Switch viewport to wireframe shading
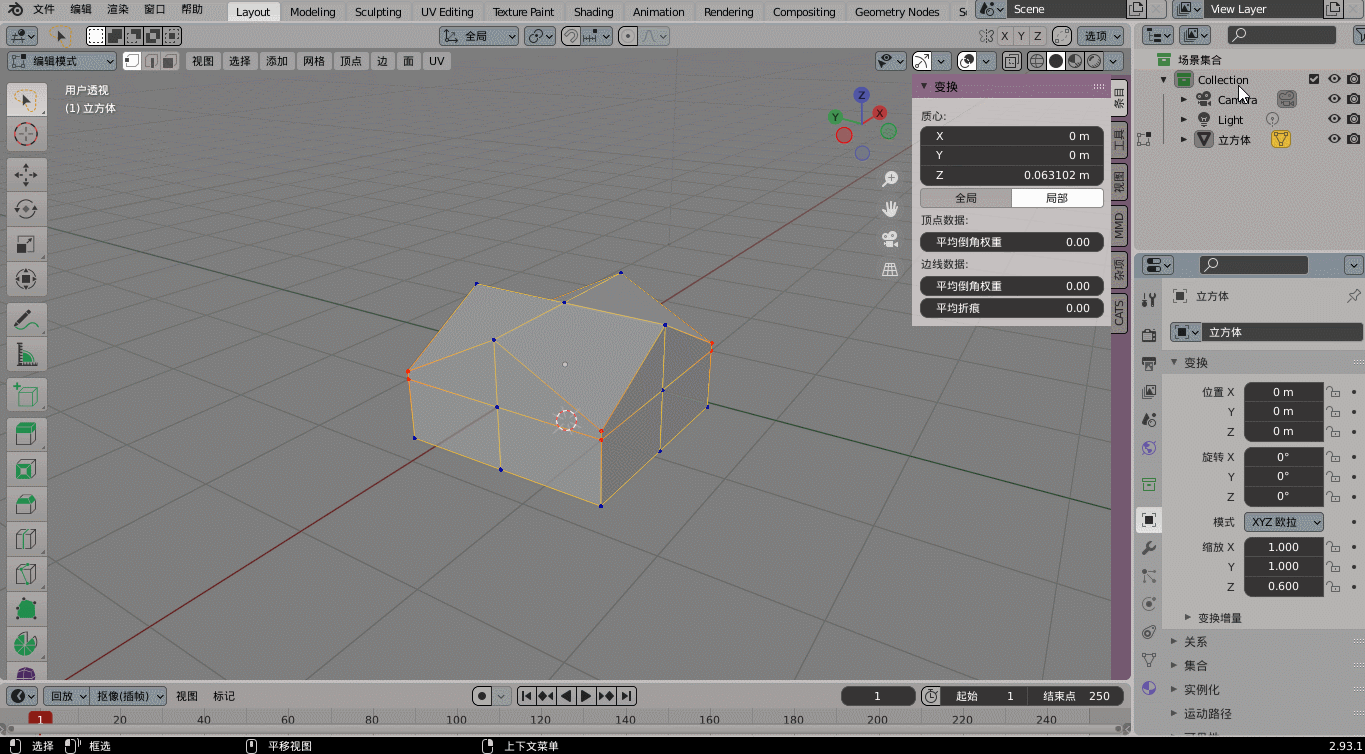Screen dimensions: 1365x754 click(1037, 61)
